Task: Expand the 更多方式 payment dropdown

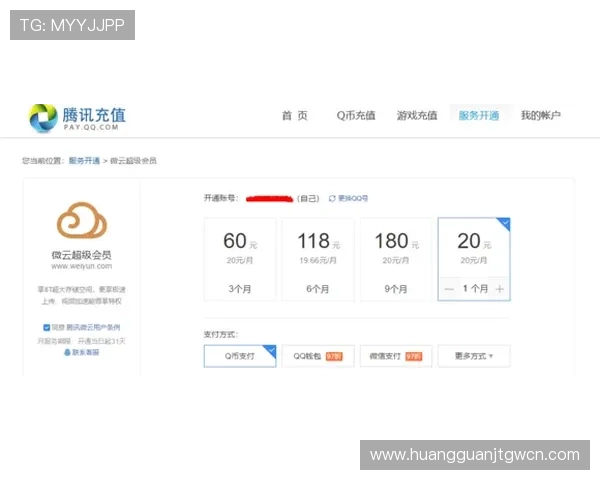Action: tap(474, 356)
